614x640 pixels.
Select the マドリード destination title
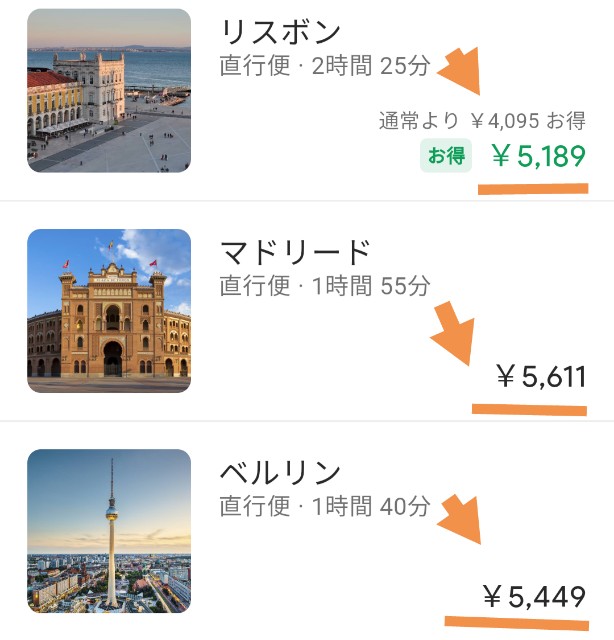click(295, 252)
